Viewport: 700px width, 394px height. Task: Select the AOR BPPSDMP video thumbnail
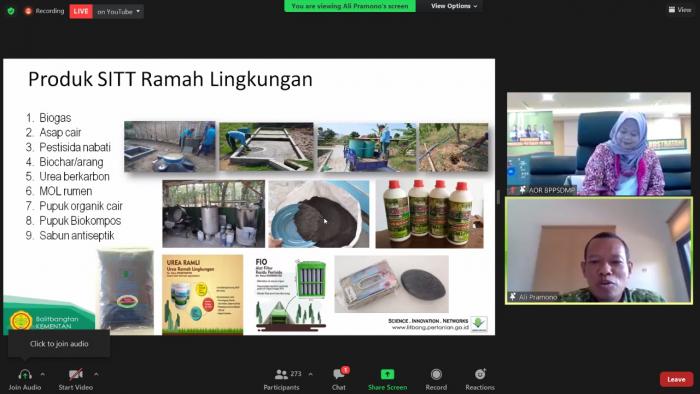click(599, 144)
